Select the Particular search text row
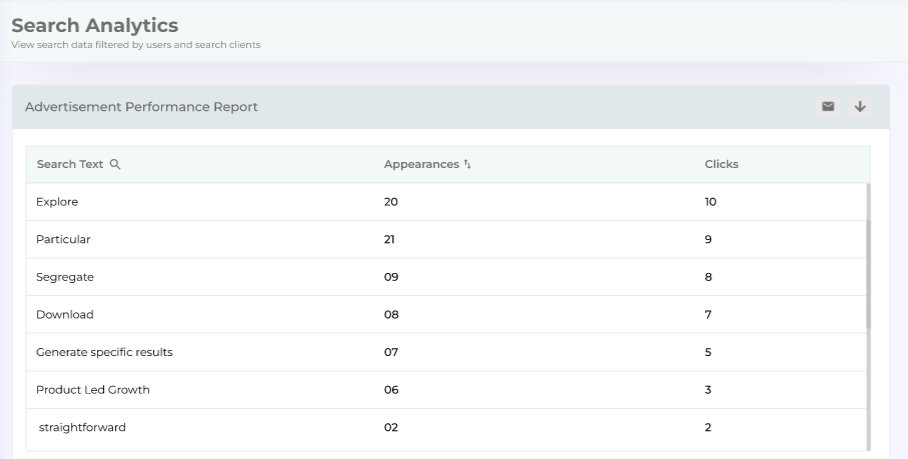The width and height of the screenshot is (908, 459). (63, 240)
